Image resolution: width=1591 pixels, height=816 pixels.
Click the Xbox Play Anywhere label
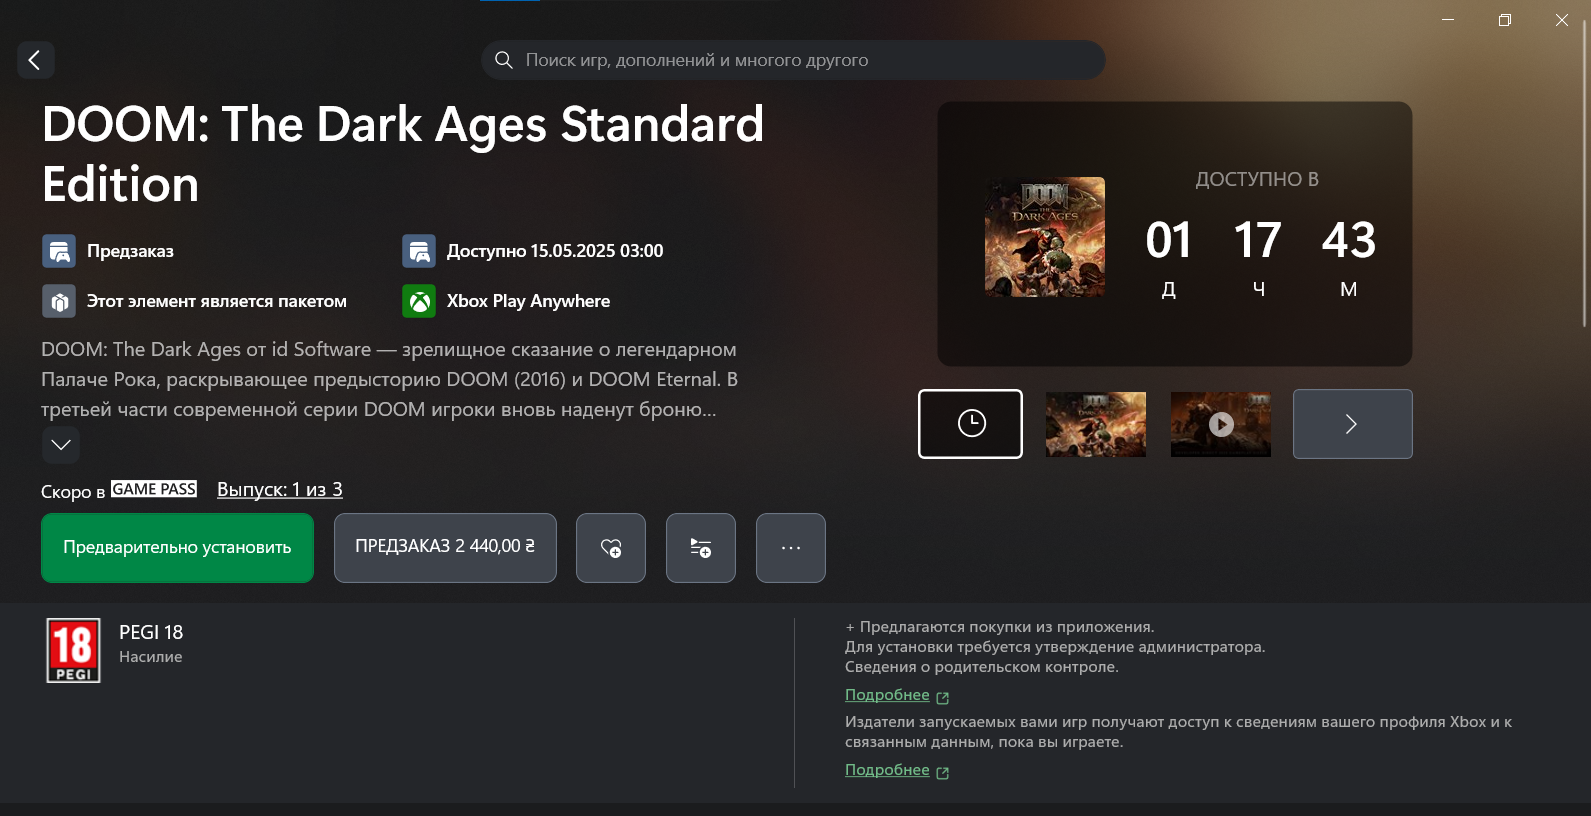tap(528, 301)
